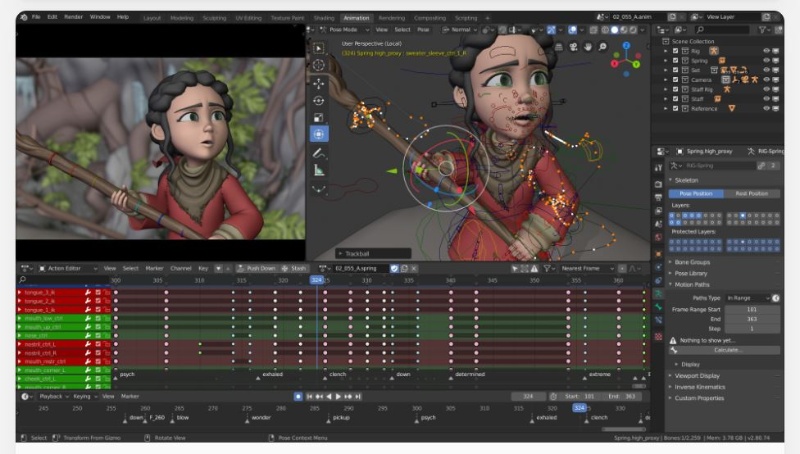Viewport: 800px width, 454px height.
Task: Open the Object properties orange square tab
Action: (659, 254)
